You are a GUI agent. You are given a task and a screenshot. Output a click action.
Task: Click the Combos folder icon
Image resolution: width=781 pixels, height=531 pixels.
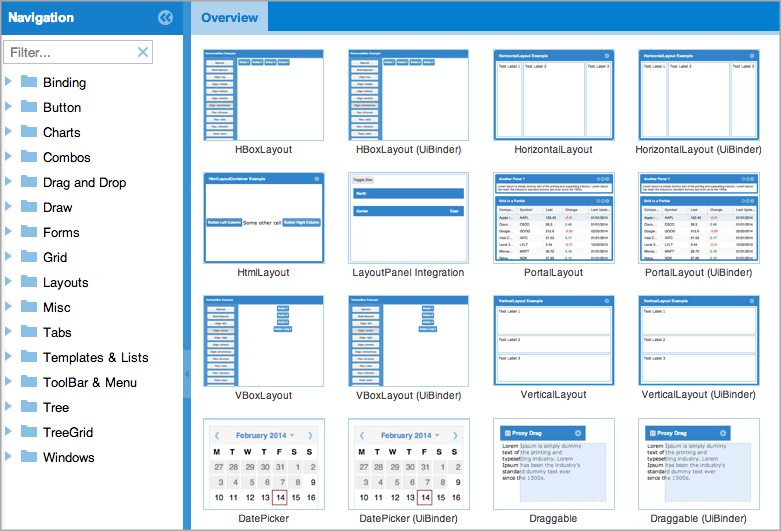[x=29, y=156]
